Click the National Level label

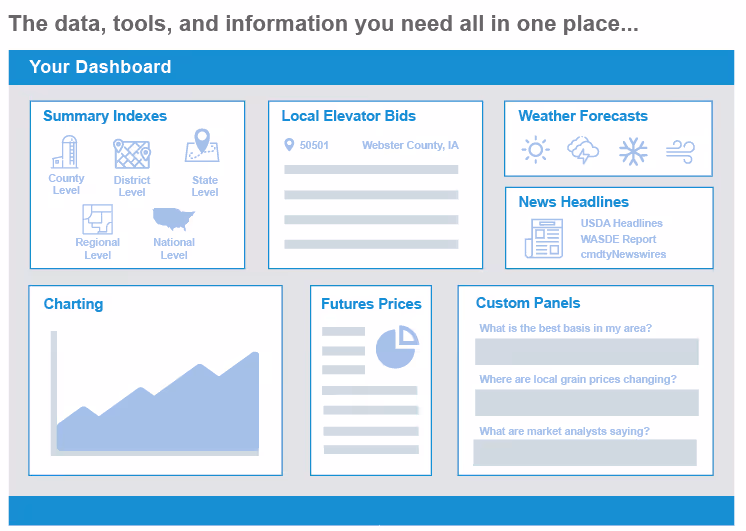tap(174, 248)
